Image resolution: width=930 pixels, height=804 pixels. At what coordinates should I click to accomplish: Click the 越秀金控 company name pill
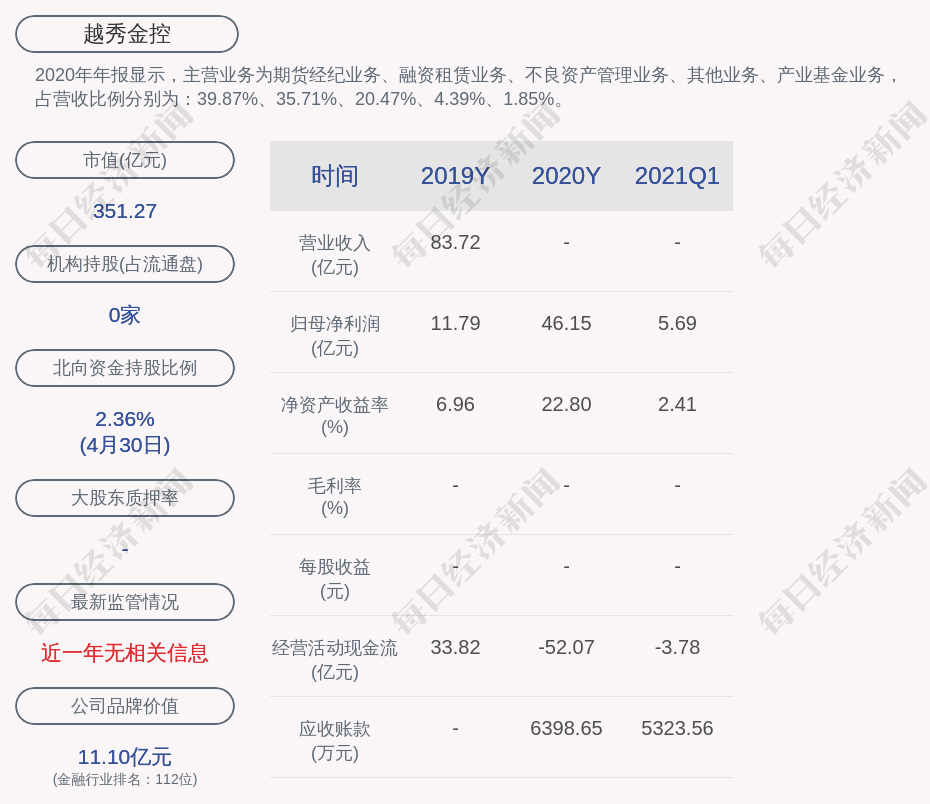pos(127,34)
